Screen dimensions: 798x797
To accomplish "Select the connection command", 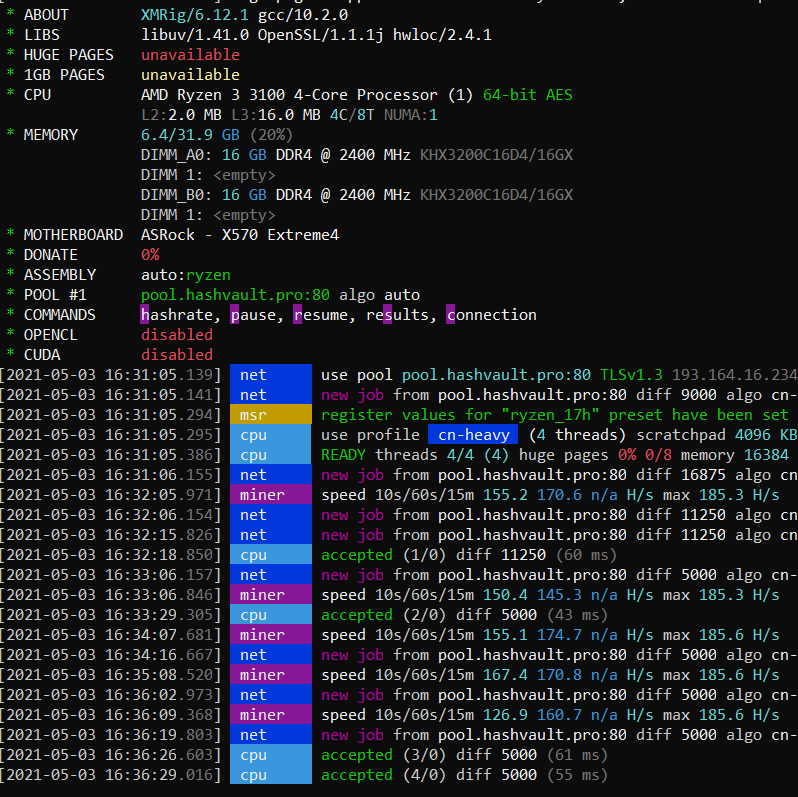I will 491,314.
